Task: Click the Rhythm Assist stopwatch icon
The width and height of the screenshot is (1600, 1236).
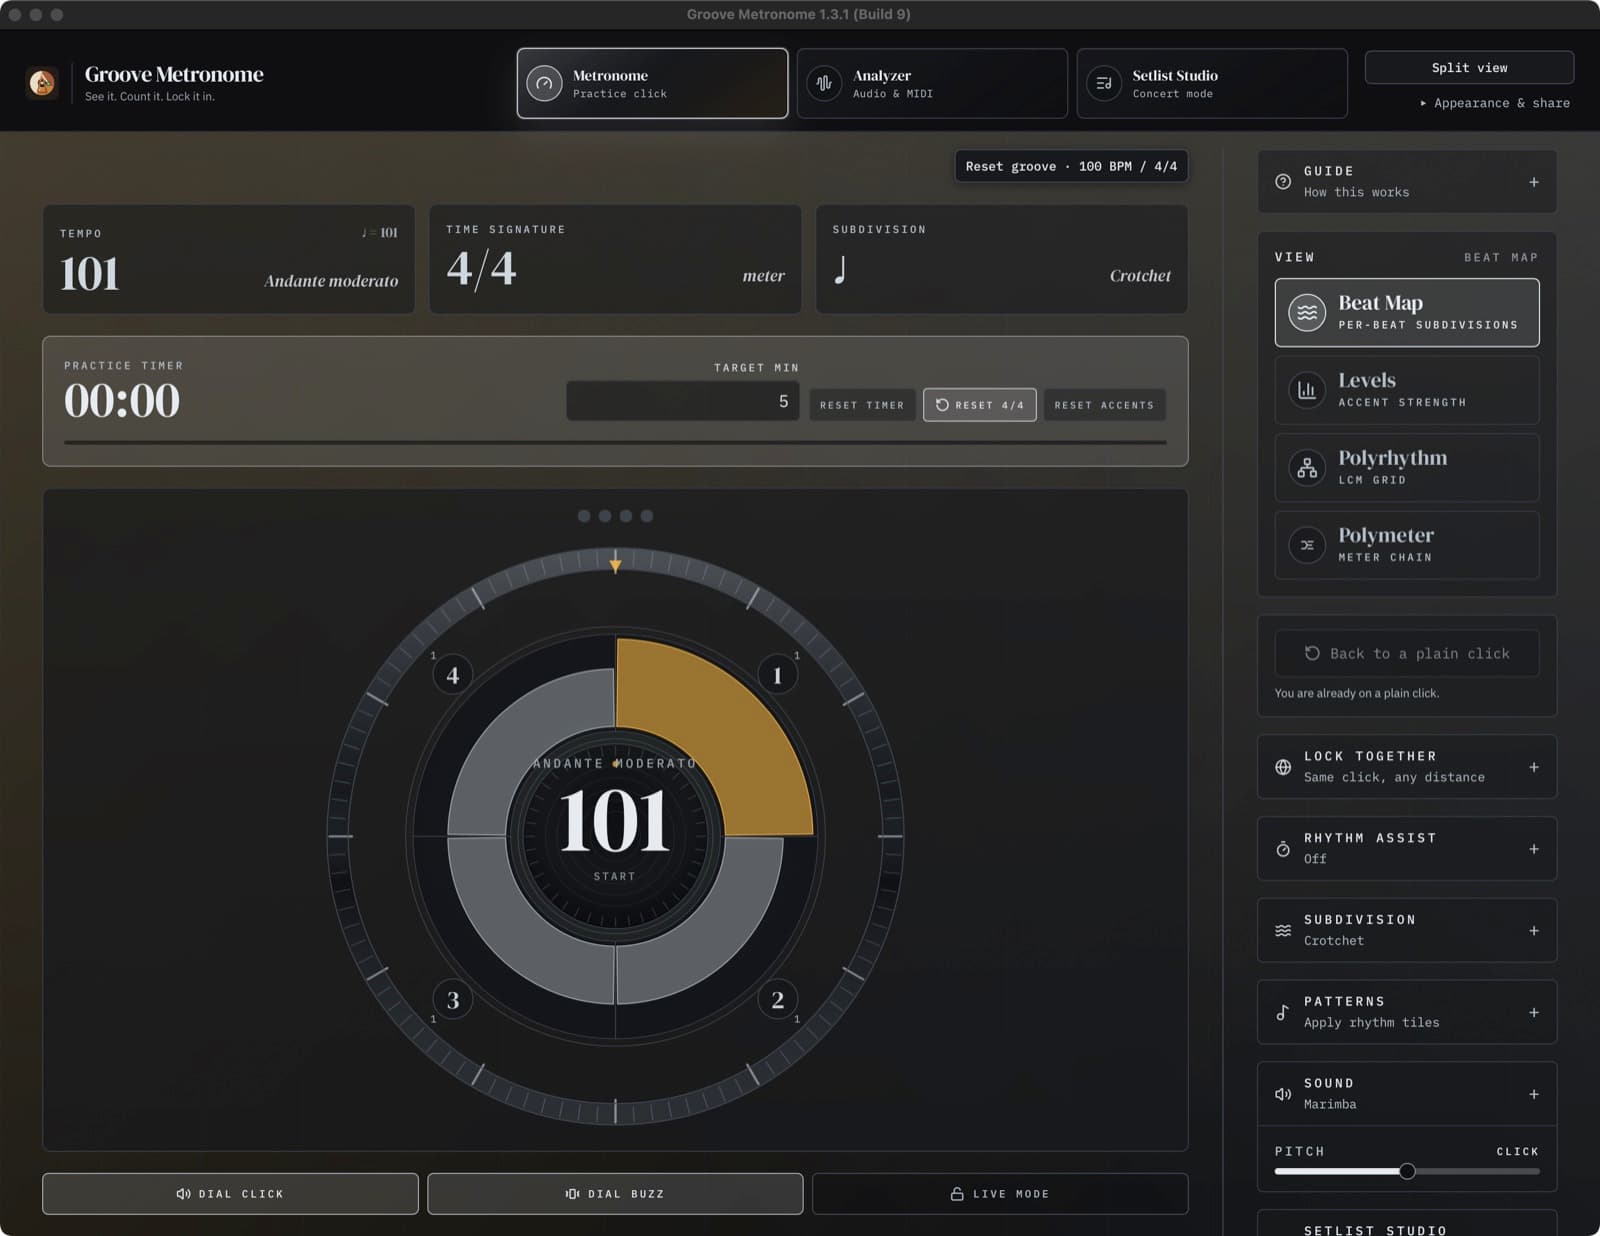Action: [1283, 849]
